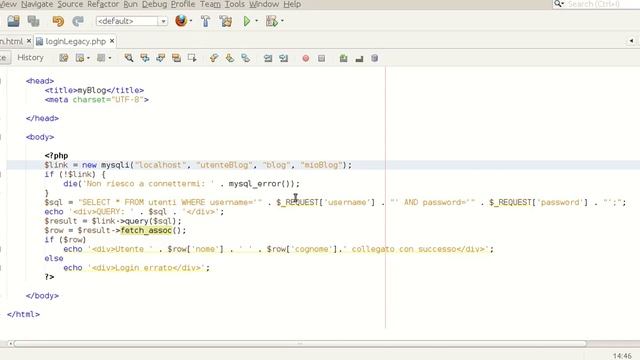Click the horizontal scrollbar left arrow
Viewport: 640px width, 360px height.
click(10, 344)
